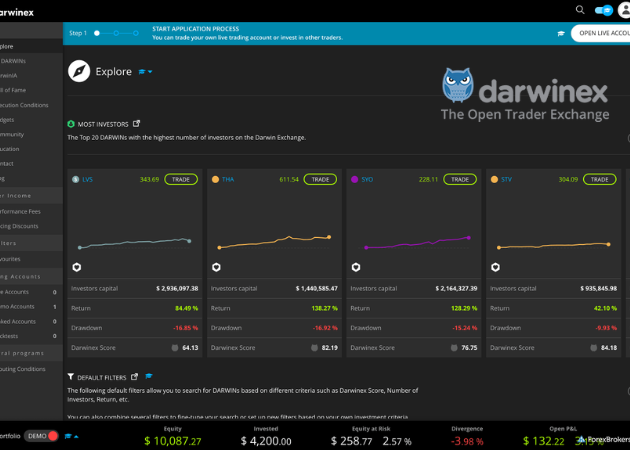Image resolution: width=630 pixels, height=450 pixels.
Task: Open Hall of Fame in sidebar
Action: click(x=20, y=90)
